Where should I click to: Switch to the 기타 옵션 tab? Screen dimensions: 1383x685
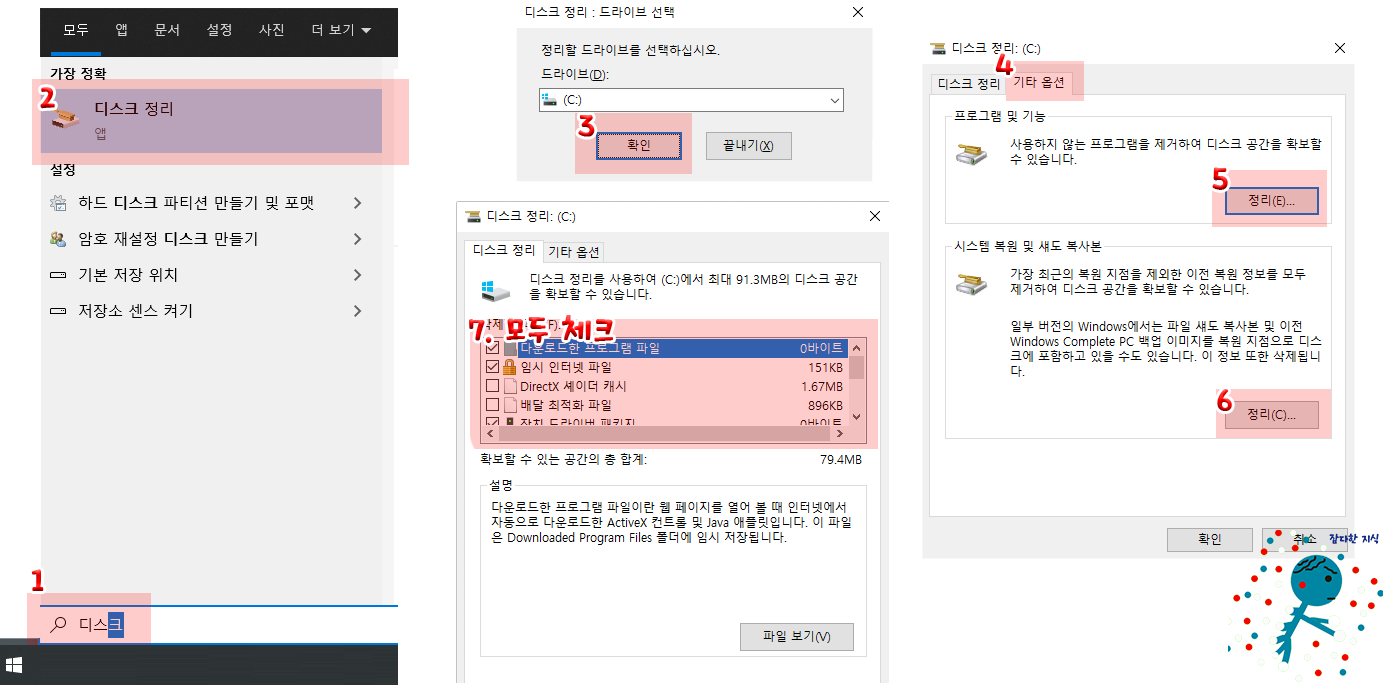pyautogui.click(x=1042, y=82)
